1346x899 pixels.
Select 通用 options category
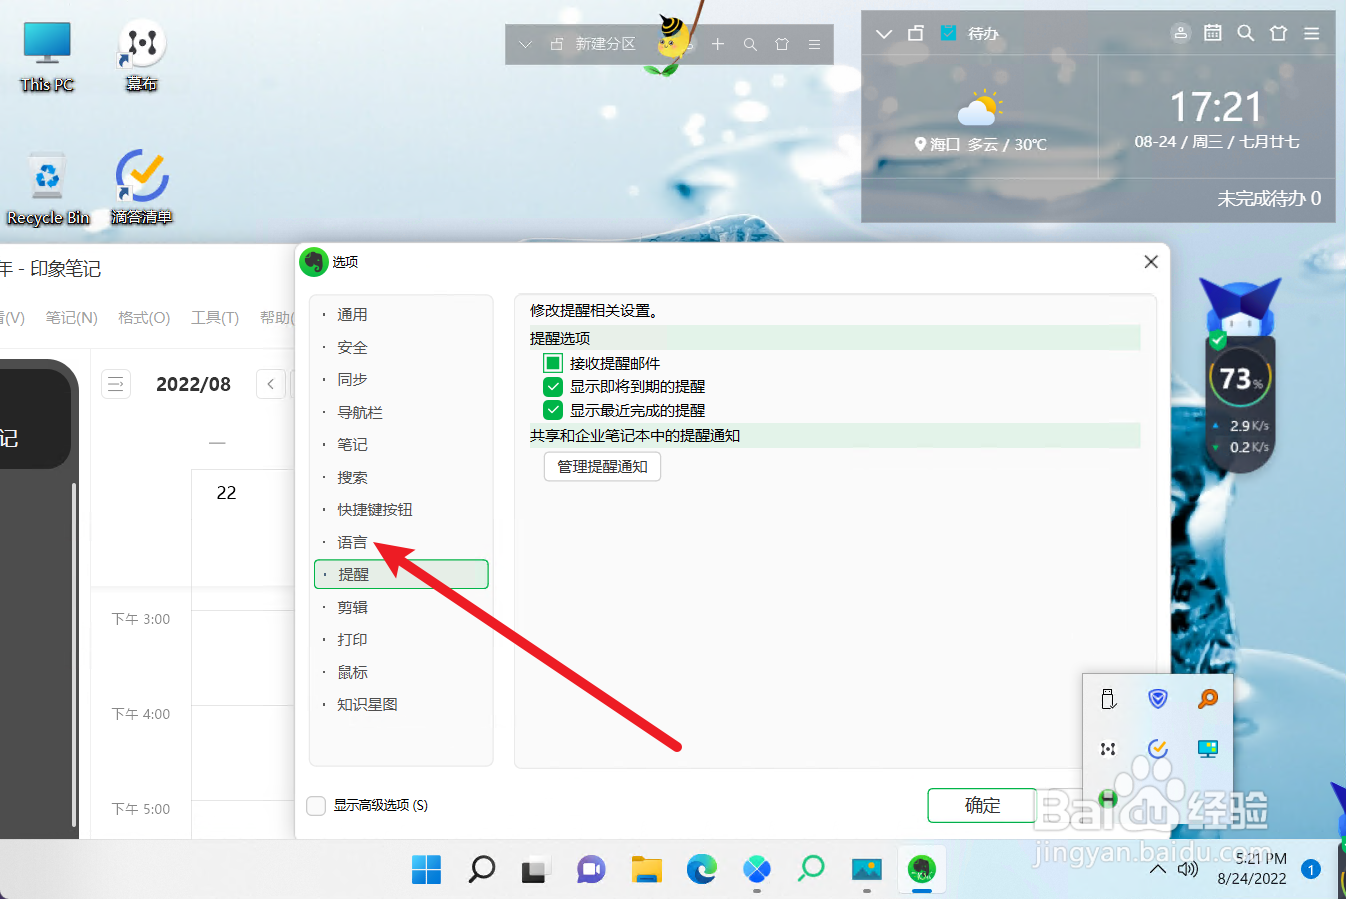[x=401, y=314]
